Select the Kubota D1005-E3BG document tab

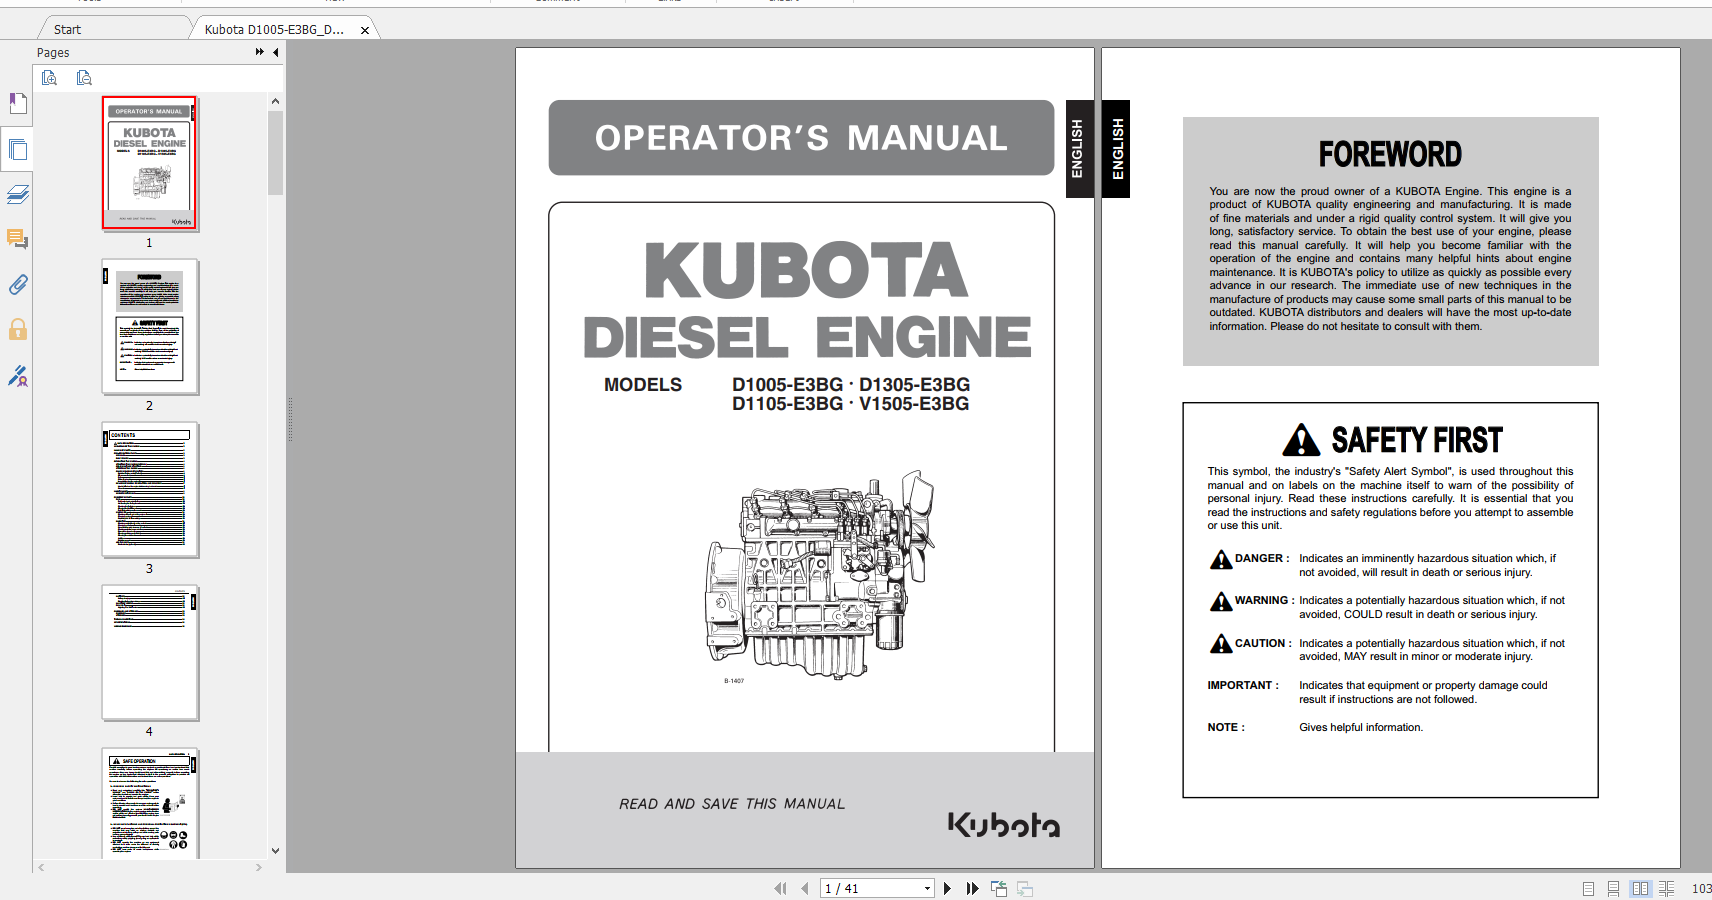coord(270,29)
